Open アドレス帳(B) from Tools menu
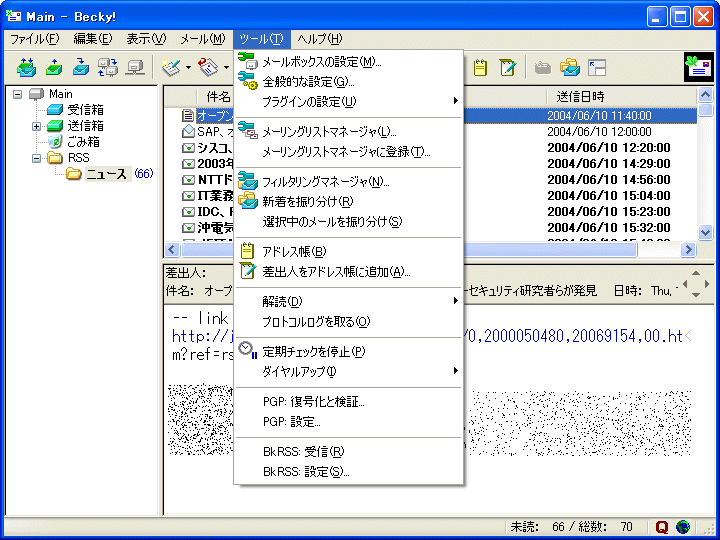 click(349, 252)
